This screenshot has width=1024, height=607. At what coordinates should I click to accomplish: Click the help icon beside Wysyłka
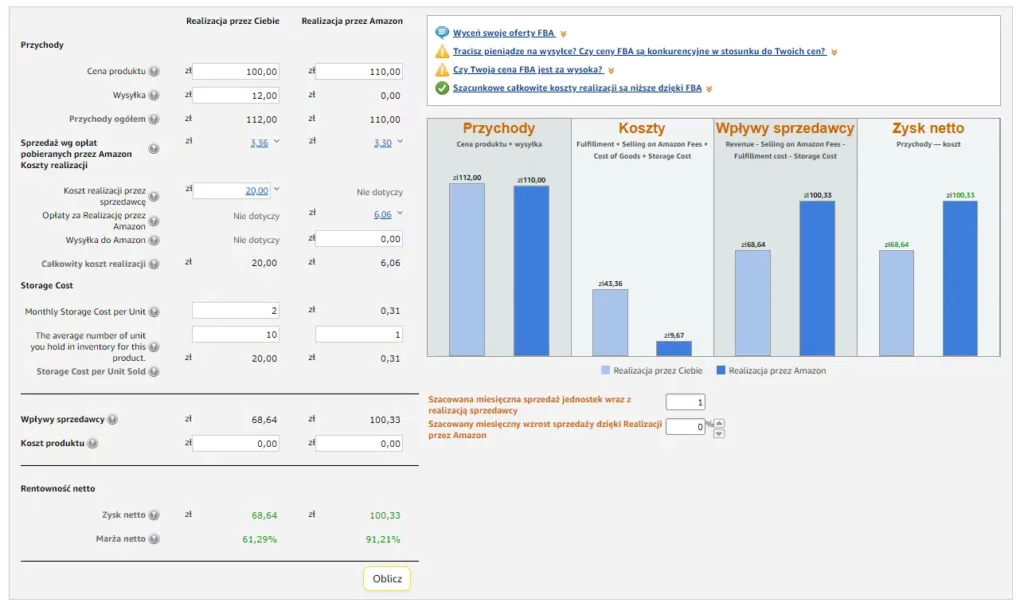coord(154,96)
